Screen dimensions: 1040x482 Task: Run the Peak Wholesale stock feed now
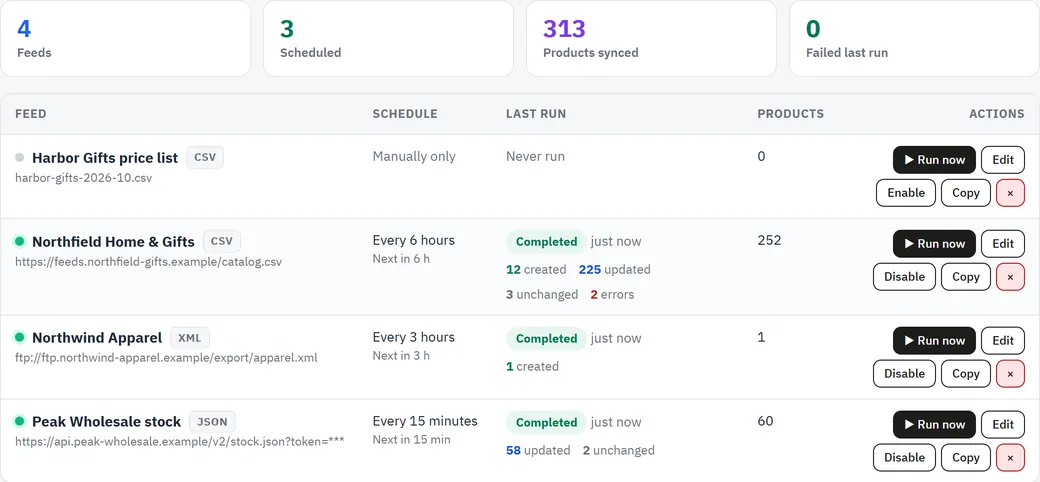tap(934, 425)
